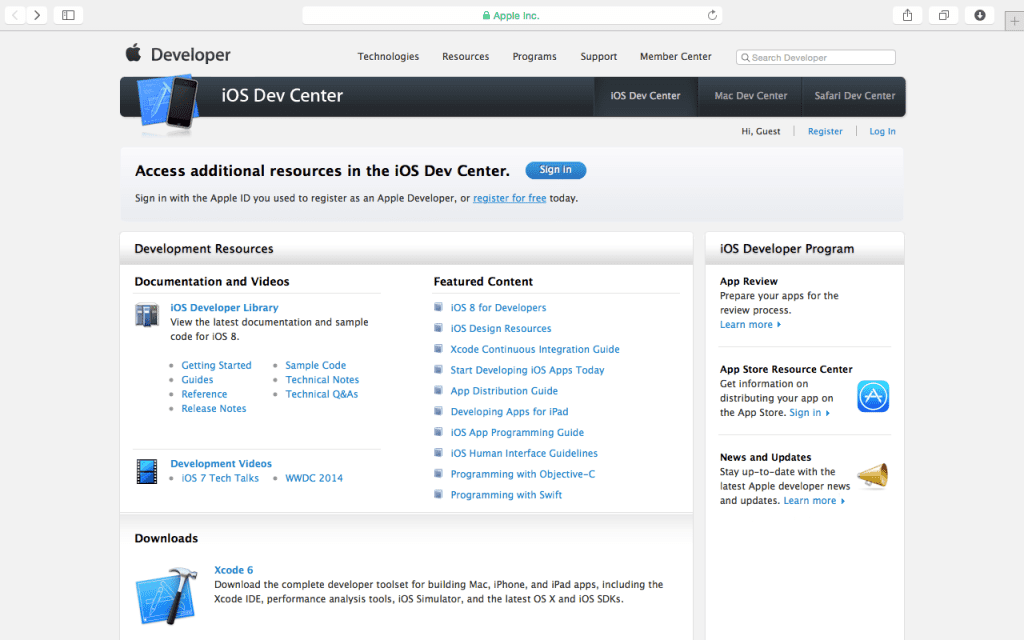
Task: Open the Downloads icon in toolbar
Action: [x=980, y=15]
